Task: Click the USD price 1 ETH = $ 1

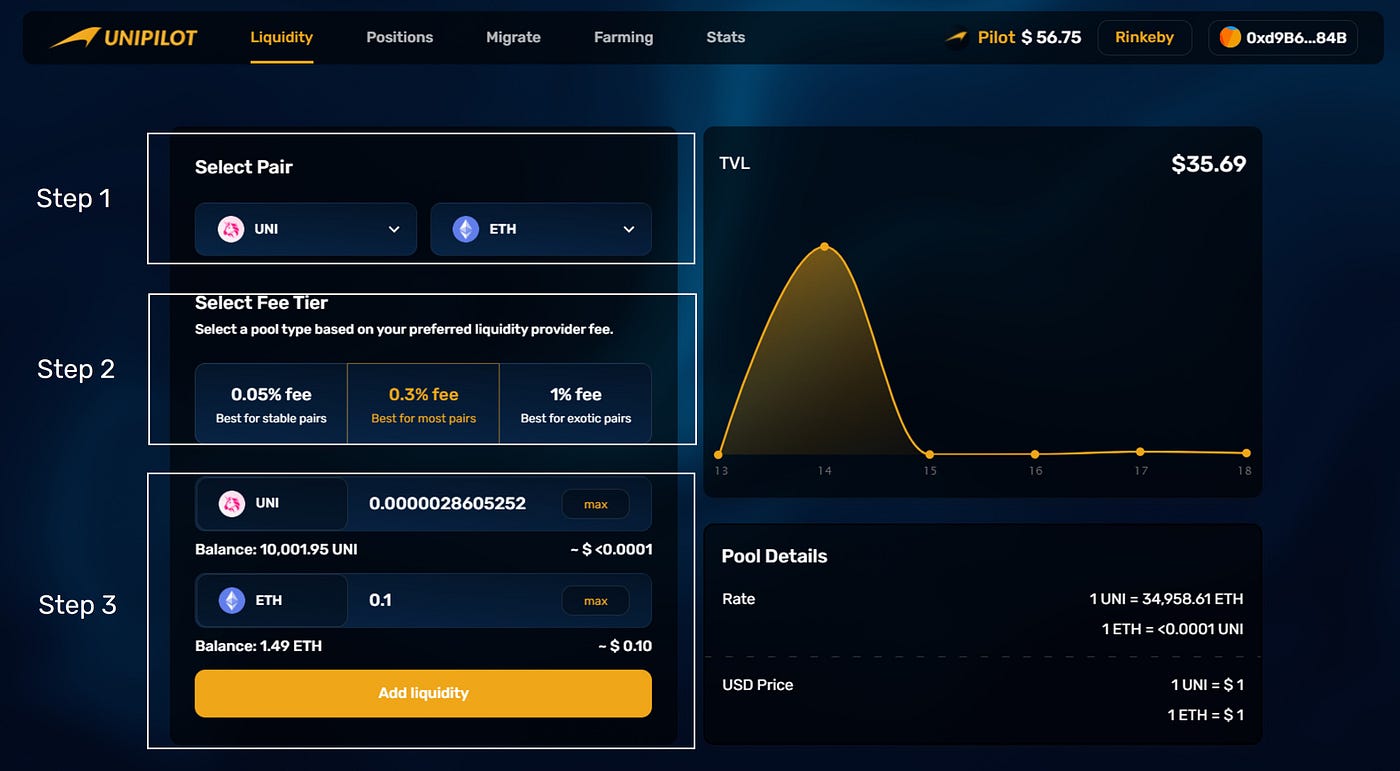Action: [1206, 715]
